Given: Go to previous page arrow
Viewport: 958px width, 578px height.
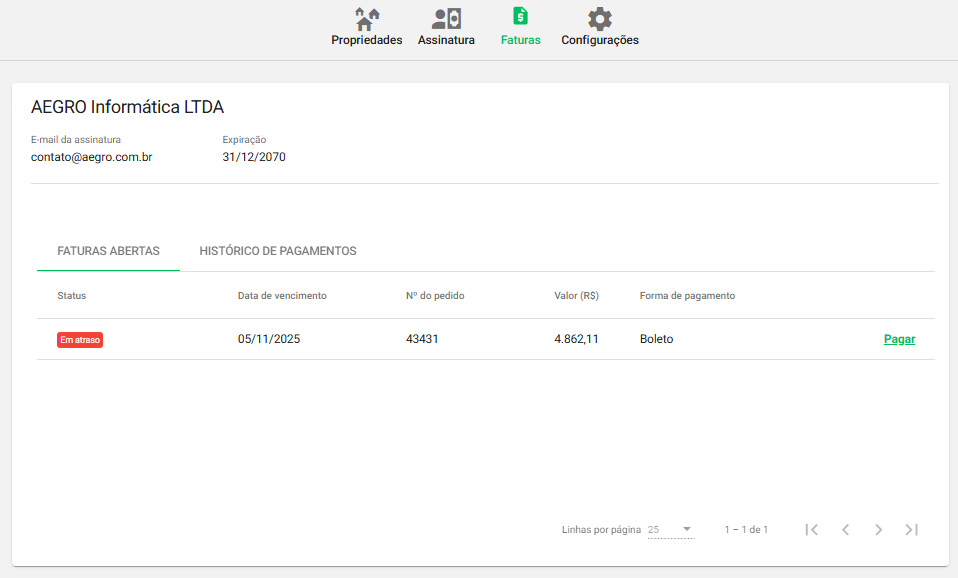Looking at the screenshot, I should pos(845,529).
